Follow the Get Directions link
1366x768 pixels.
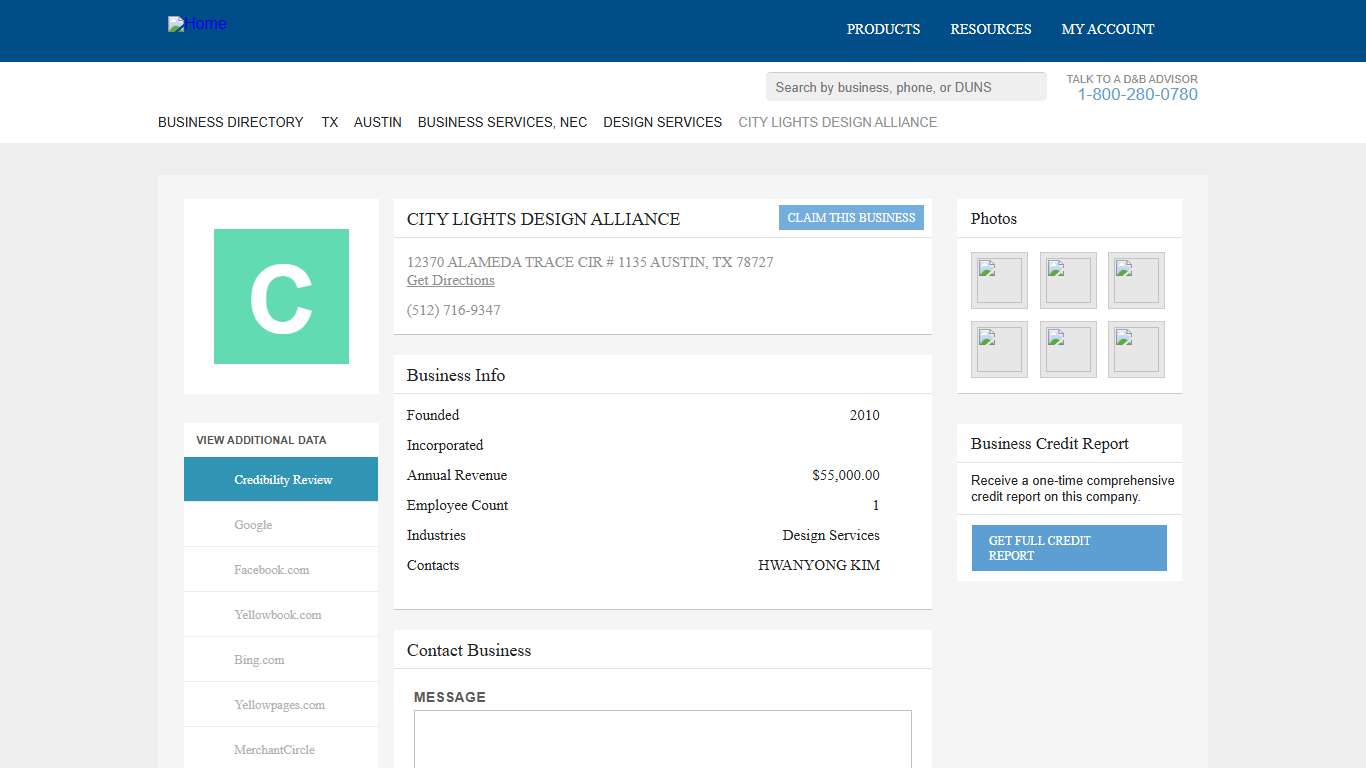(x=450, y=281)
